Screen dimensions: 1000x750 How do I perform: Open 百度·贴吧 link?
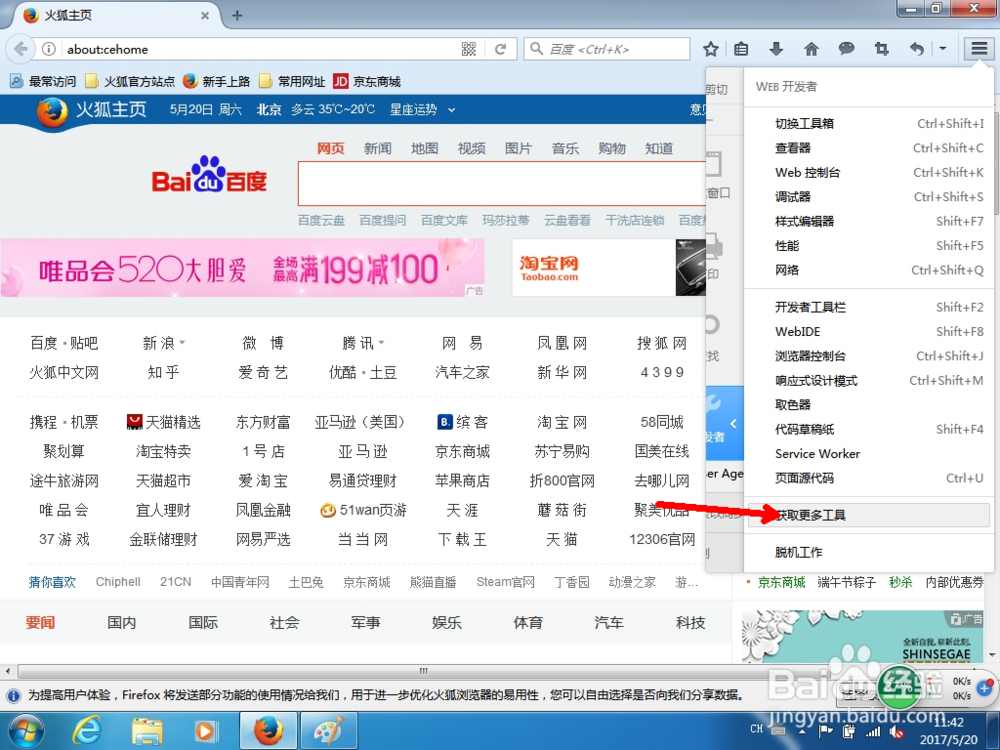(64, 343)
